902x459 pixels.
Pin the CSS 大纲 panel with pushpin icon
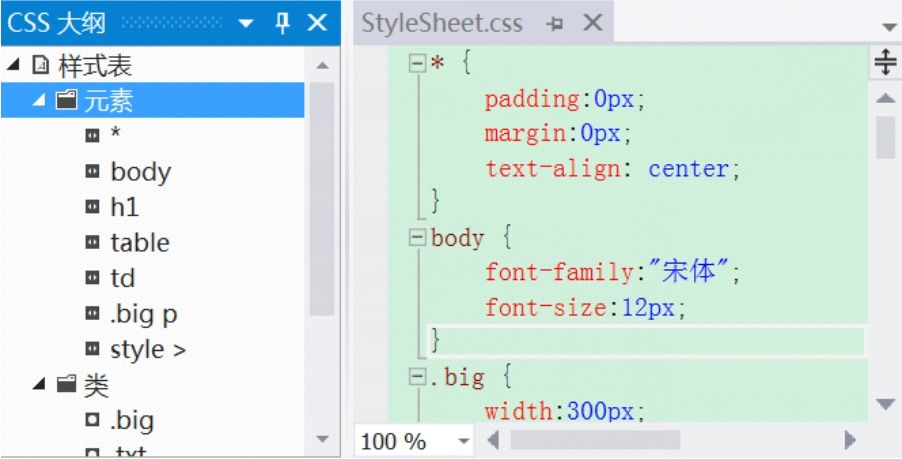point(282,24)
